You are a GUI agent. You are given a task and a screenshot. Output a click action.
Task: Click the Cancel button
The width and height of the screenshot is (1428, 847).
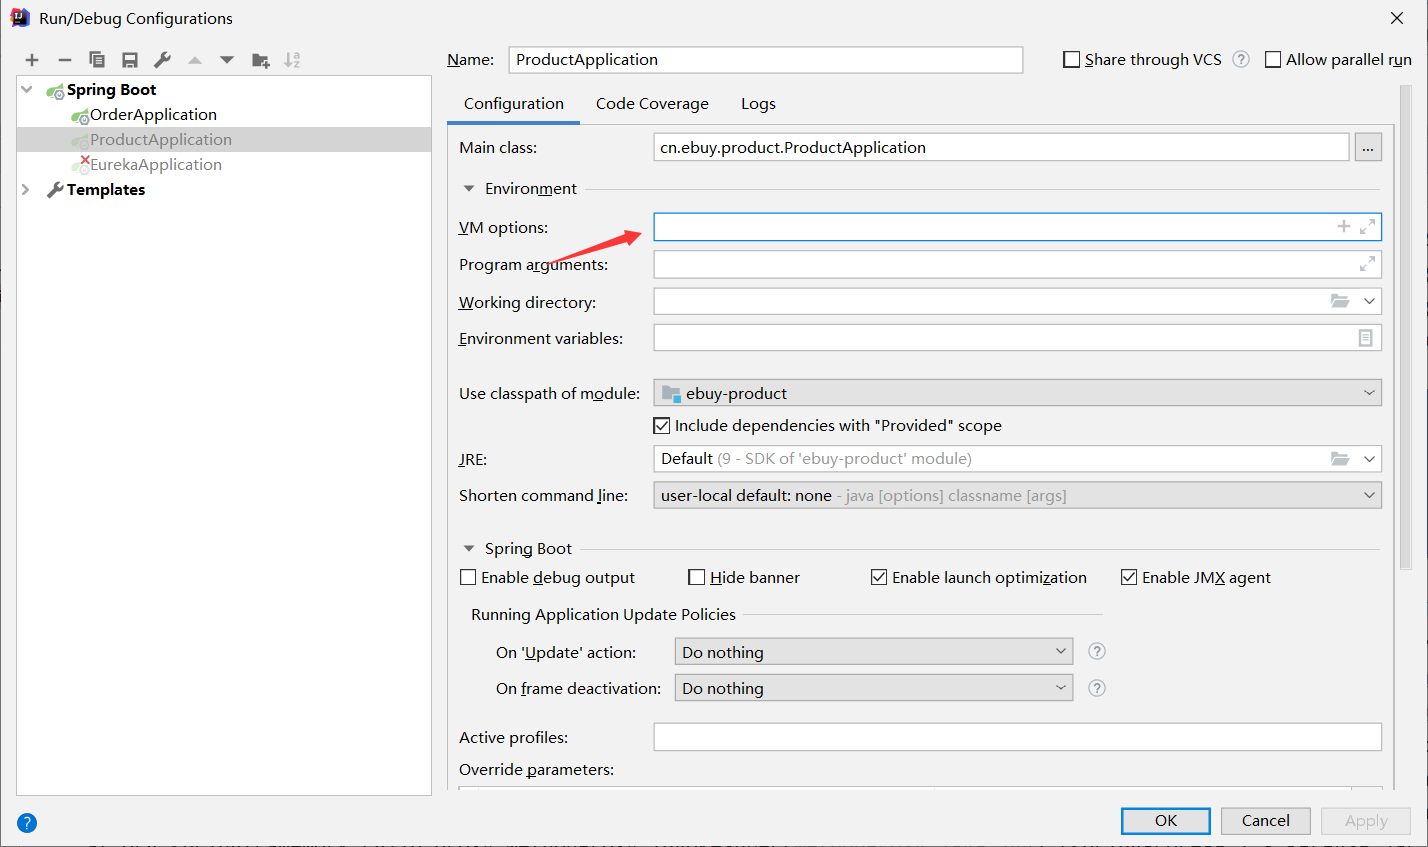(1265, 821)
